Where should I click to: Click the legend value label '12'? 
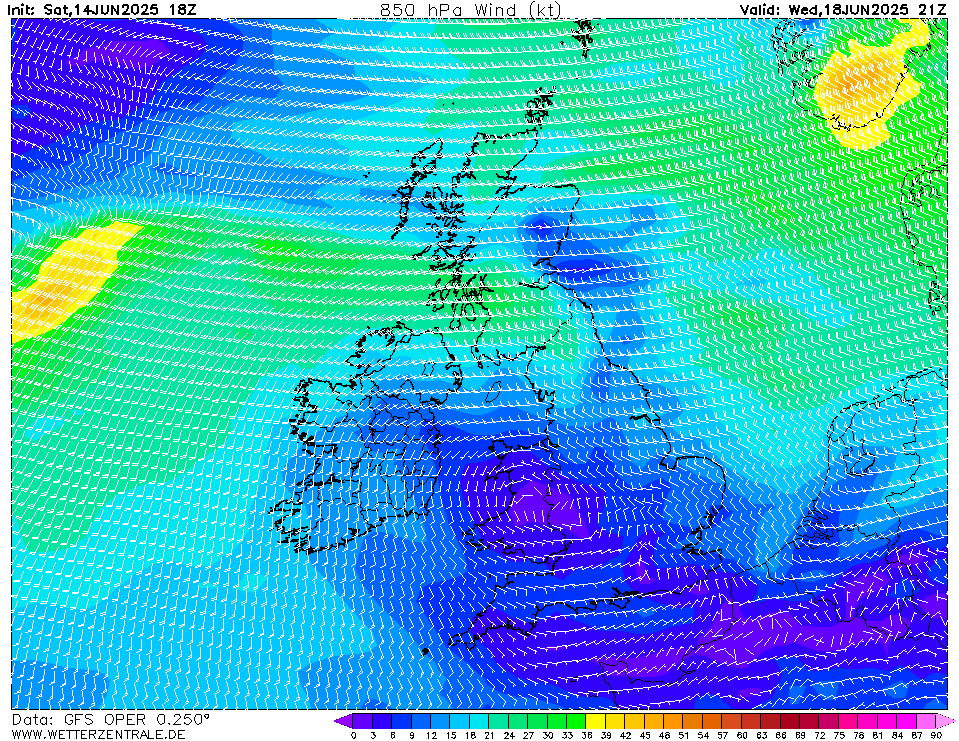[431, 735]
